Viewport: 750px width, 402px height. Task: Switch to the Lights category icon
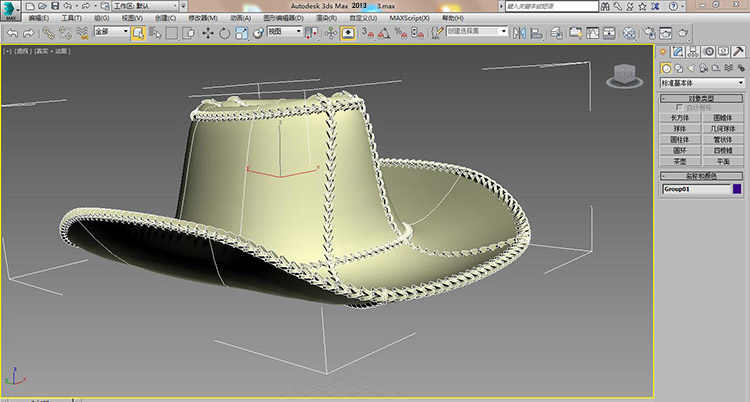tap(692, 67)
